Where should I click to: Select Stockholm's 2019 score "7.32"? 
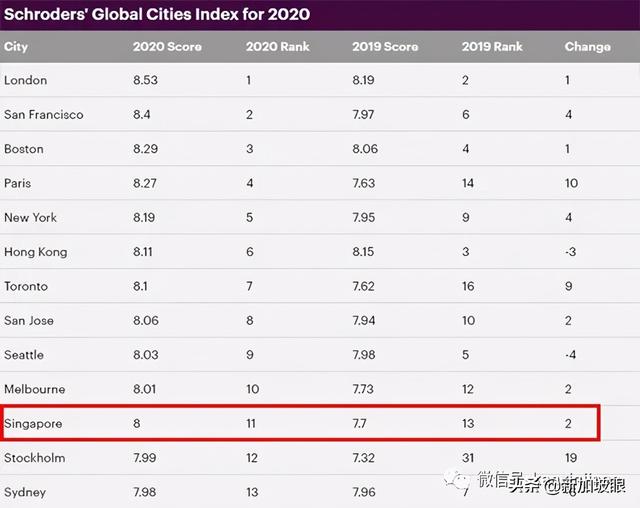point(363,458)
